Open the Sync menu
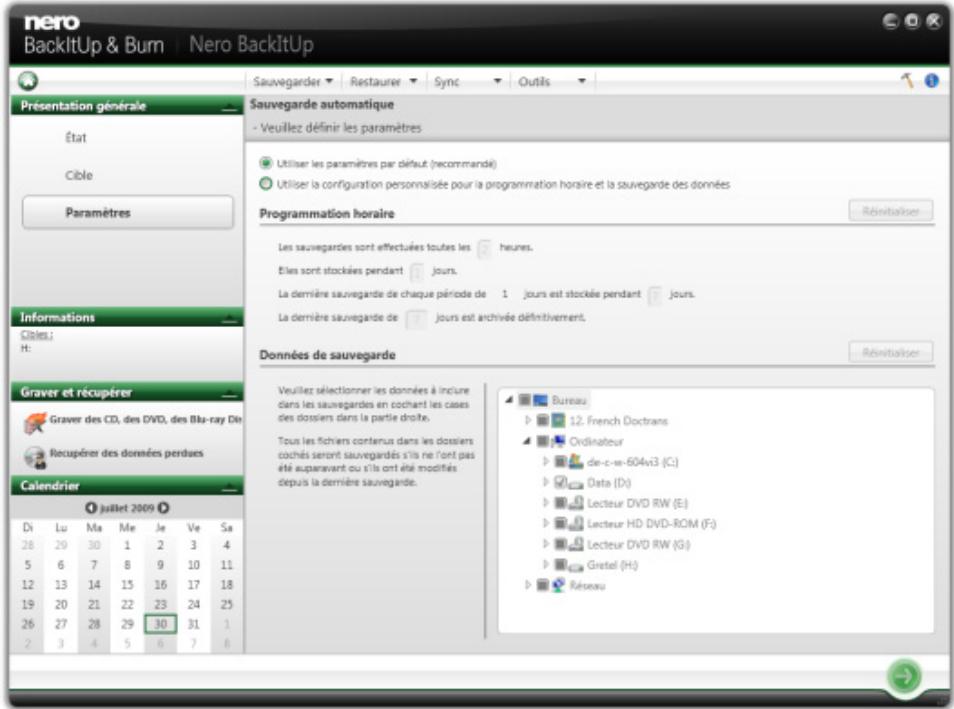 coord(467,81)
